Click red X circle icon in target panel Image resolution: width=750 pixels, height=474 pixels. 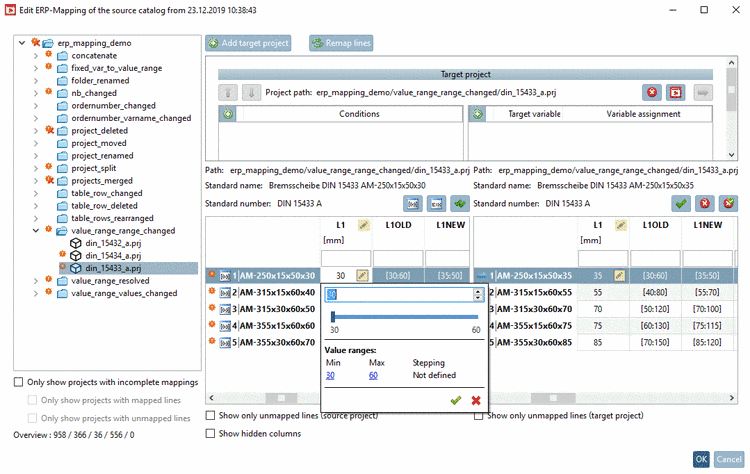[705, 204]
